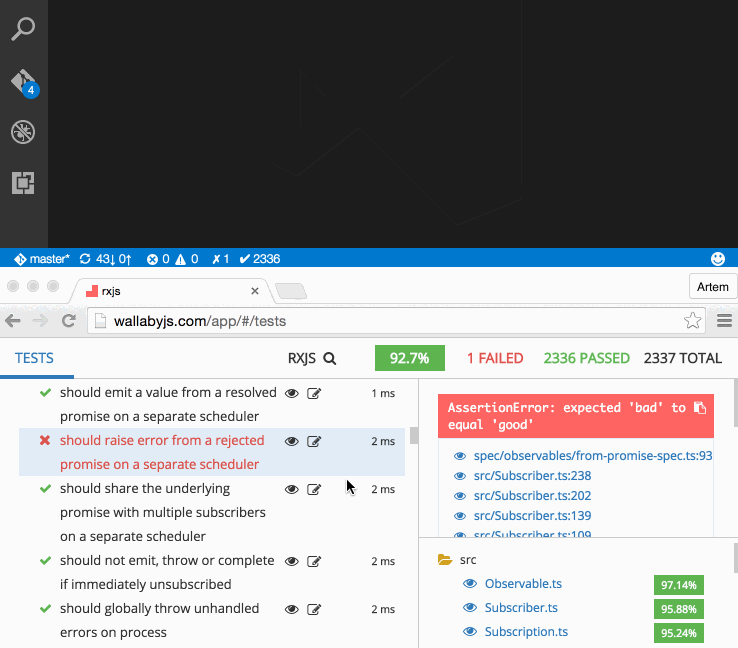Screen dimensions: 738x648
Task: Open spec/observables/from-promise-spec.ts:93 link
Action: [593, 456]
